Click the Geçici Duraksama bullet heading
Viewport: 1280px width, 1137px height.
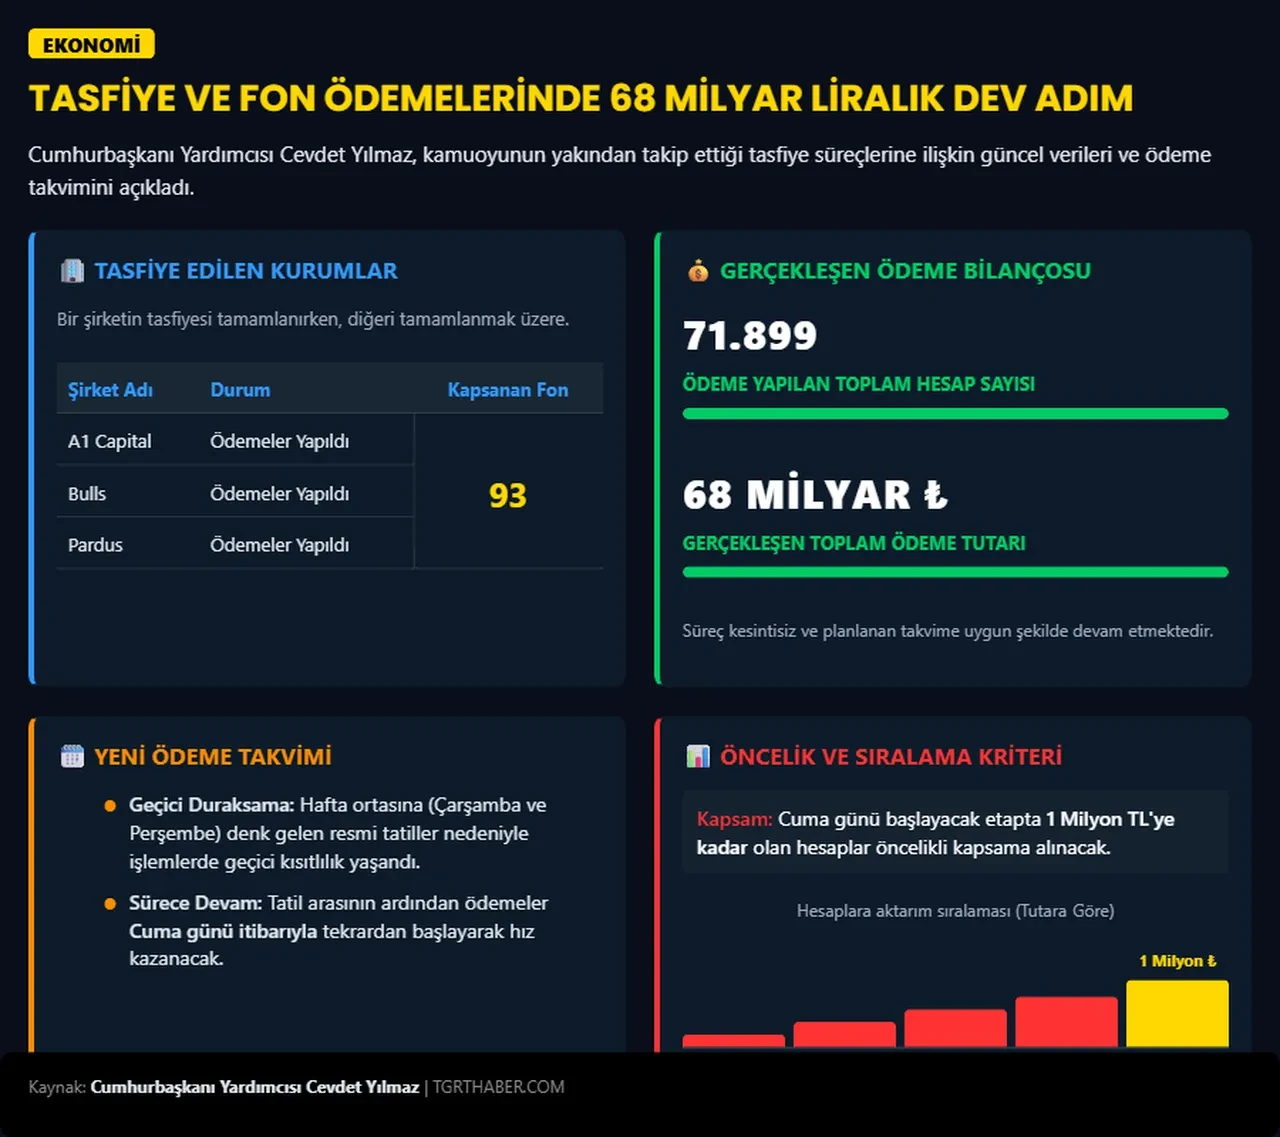[x=212, y=805]
